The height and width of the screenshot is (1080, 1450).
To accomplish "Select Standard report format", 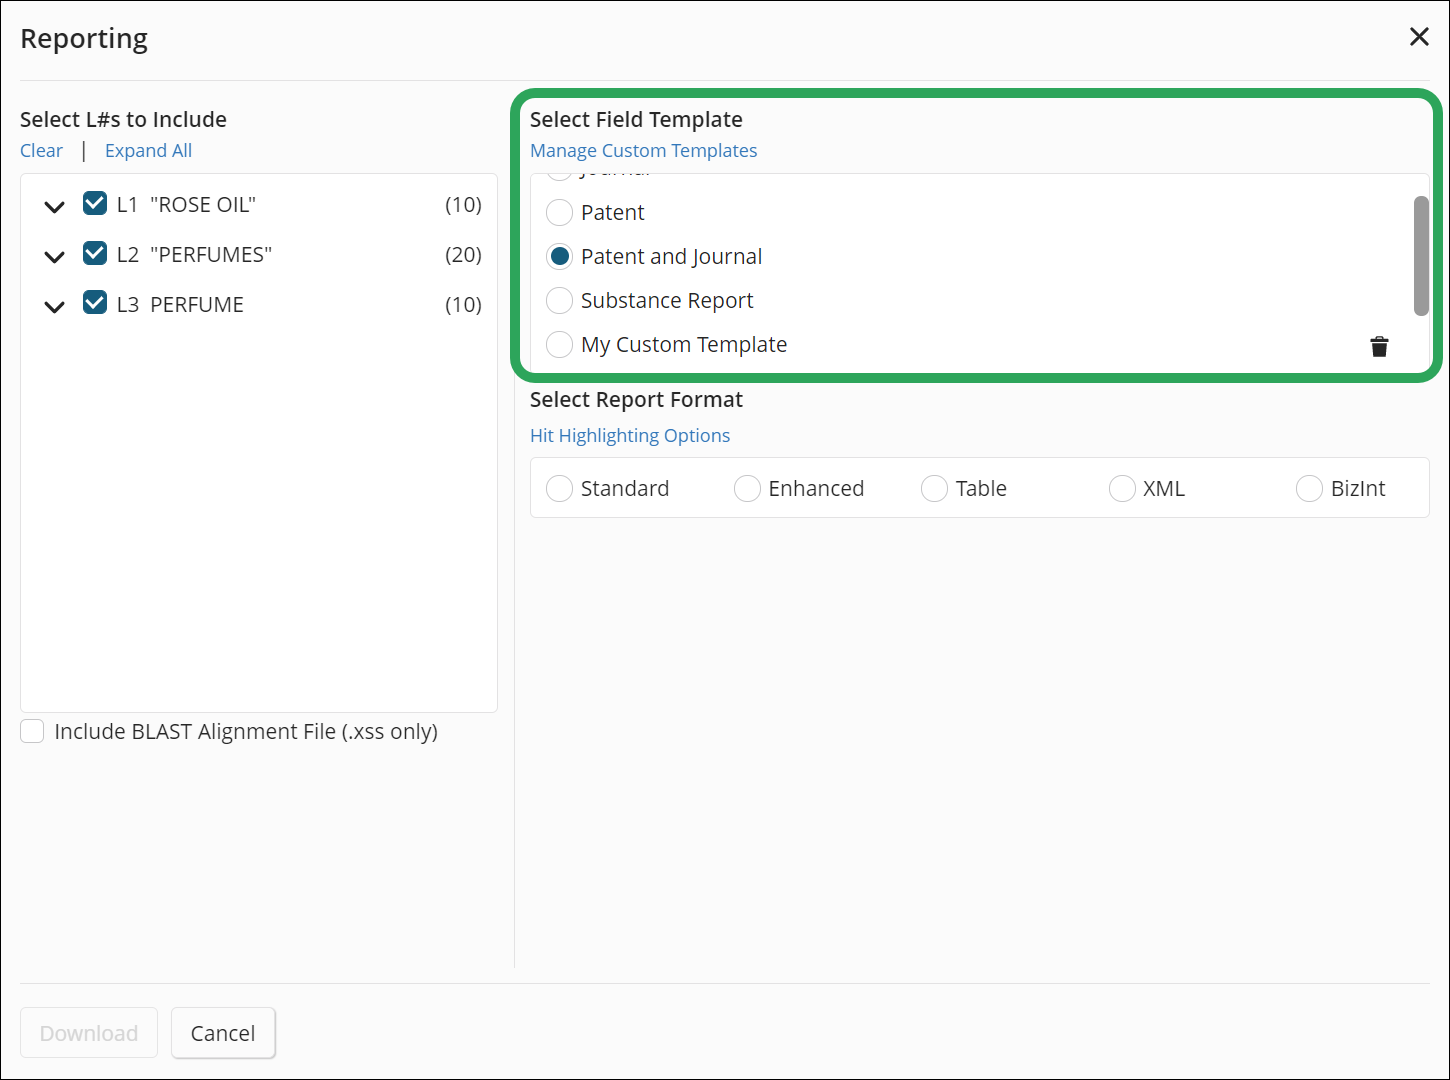I will [560, 488].
